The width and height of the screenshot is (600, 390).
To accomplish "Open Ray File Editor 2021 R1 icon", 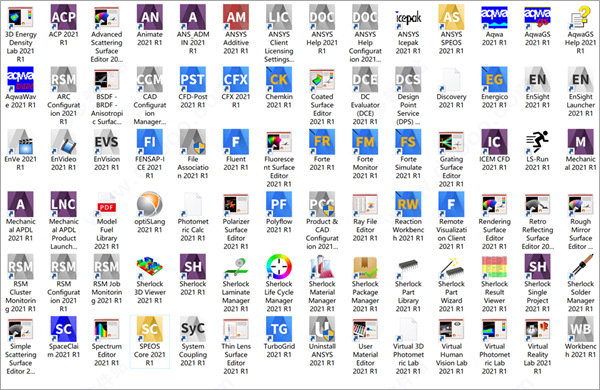I will click(365, 204).
